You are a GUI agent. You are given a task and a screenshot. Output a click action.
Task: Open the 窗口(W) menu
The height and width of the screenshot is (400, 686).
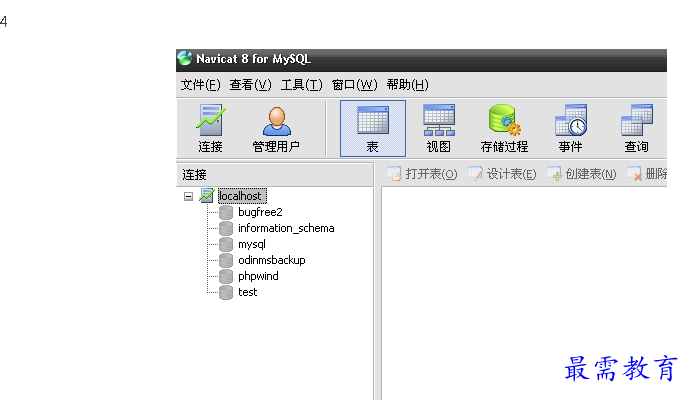tap(354, 84)
